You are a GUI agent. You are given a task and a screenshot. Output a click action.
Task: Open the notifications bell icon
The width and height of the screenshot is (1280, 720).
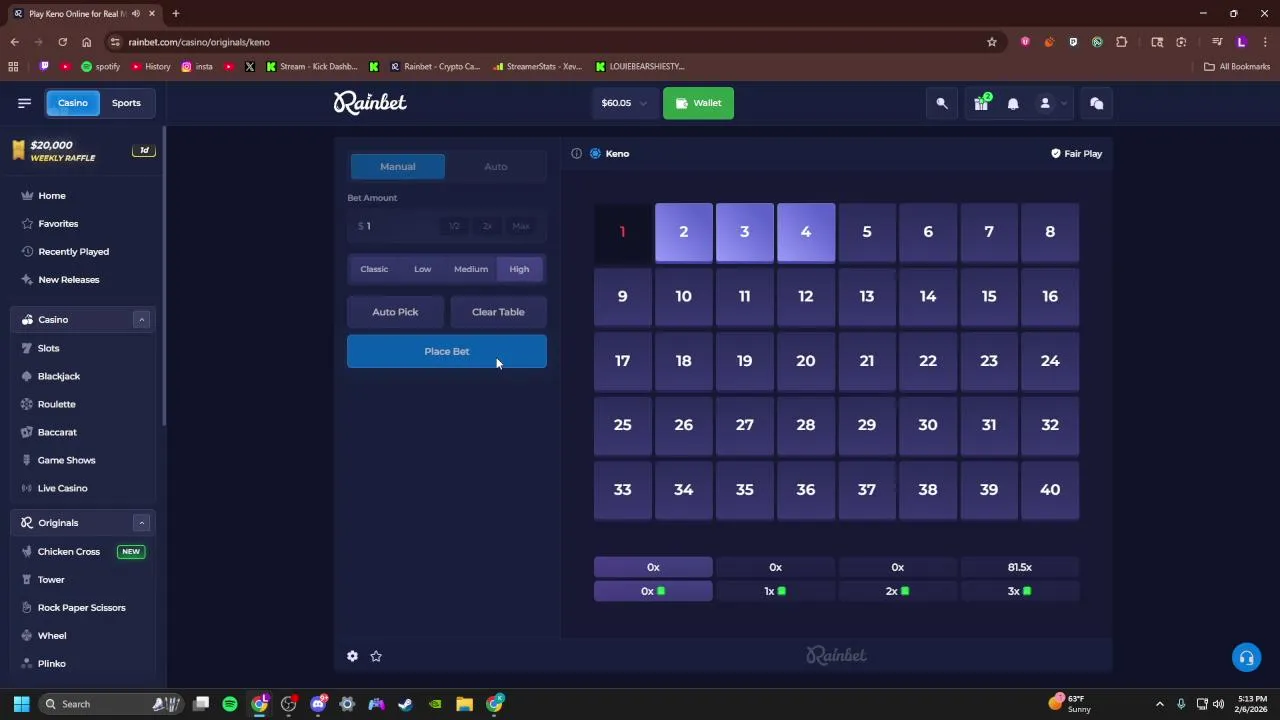(1013, 103)
